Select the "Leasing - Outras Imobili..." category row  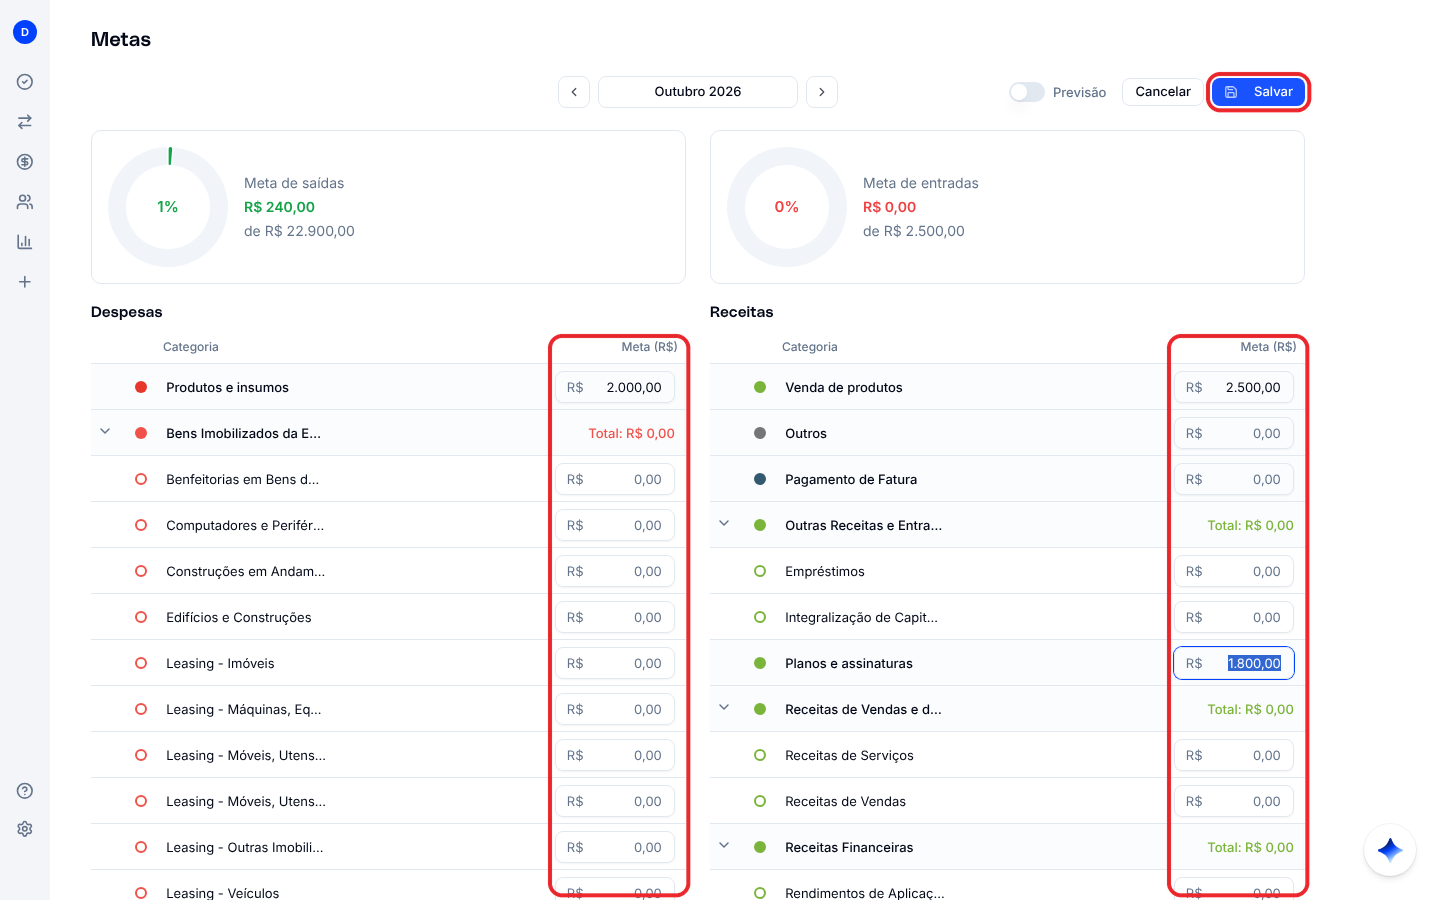pyautogui.click(x=388, y=847)
